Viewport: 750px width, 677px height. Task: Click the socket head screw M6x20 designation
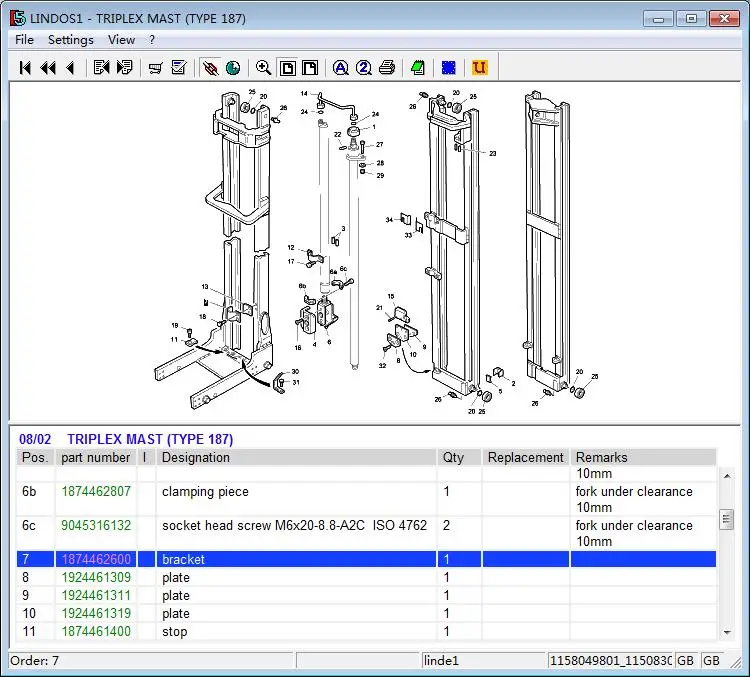[294, 525]
